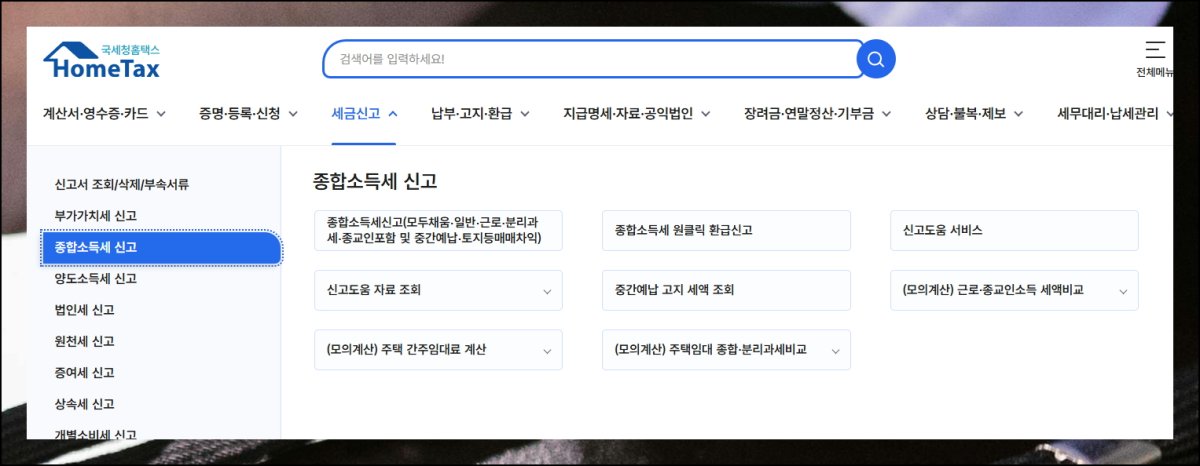Viewport: 1200px width, 466px height.
Task: Expand (모의계산) 주택임대 종합·분리과세비교 dropdown
Action: point(726,350)
